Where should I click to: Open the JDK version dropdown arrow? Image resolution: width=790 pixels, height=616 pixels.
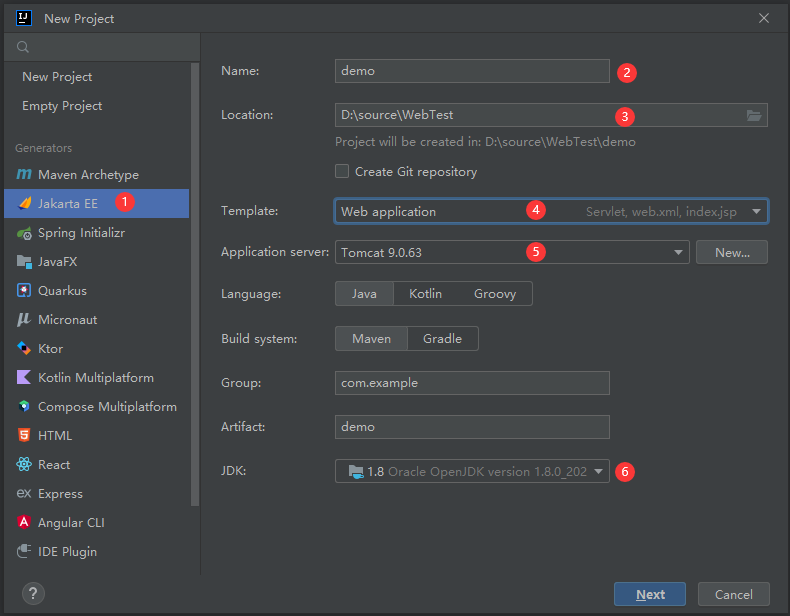(x=599, y=471)
